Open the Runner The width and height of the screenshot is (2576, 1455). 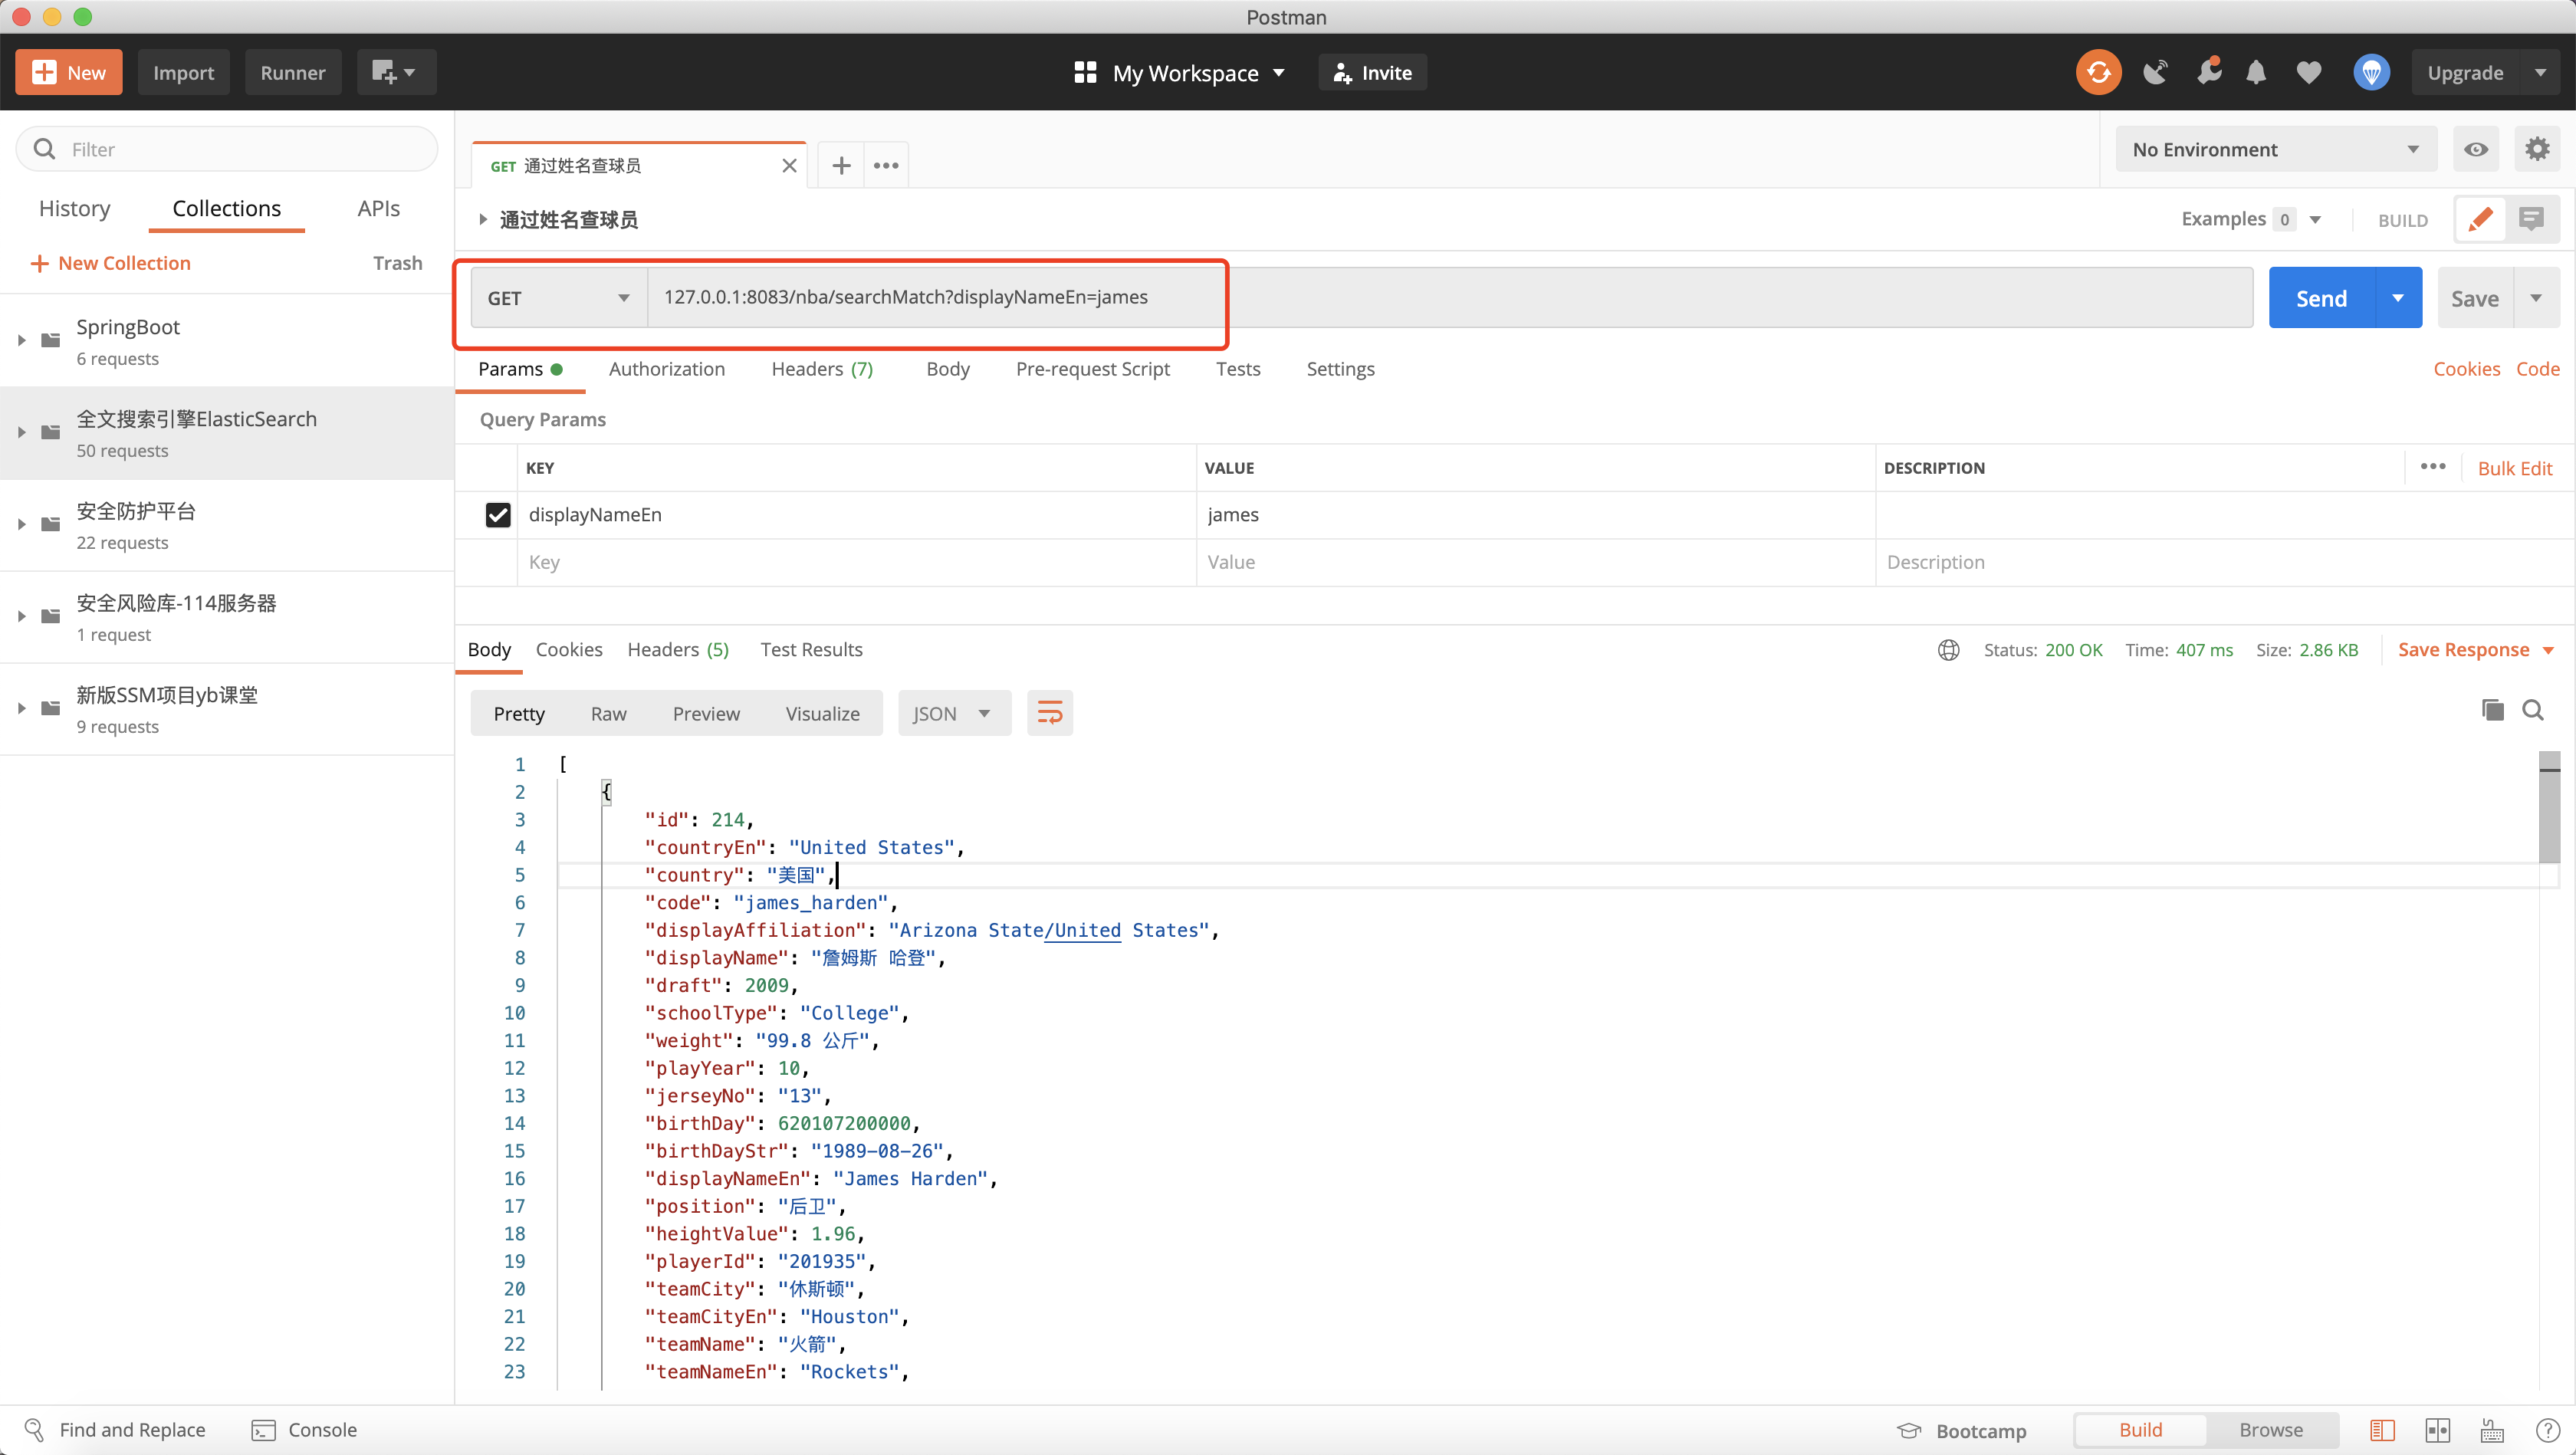tap(292, 72)
